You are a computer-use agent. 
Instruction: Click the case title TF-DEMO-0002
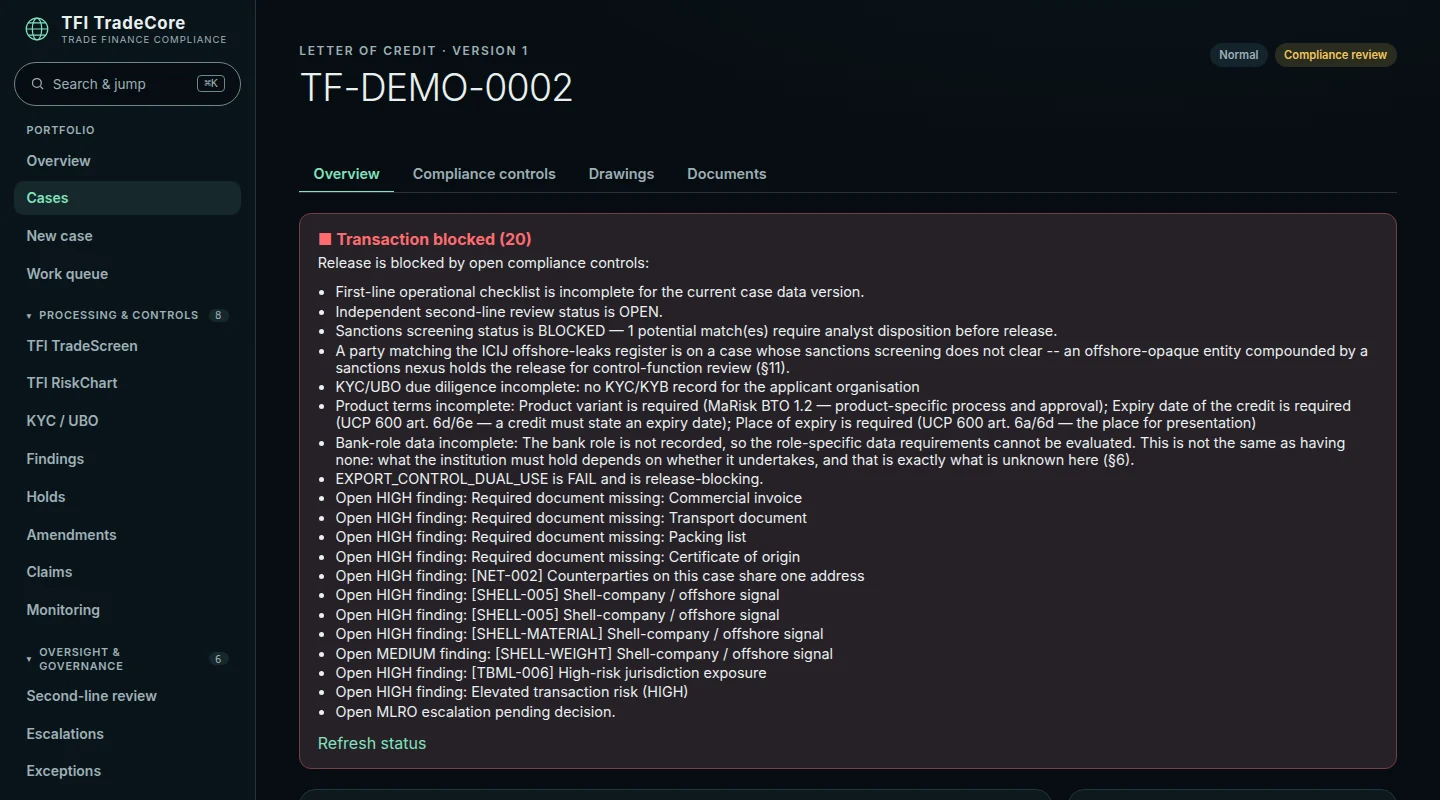pos(436,88)
